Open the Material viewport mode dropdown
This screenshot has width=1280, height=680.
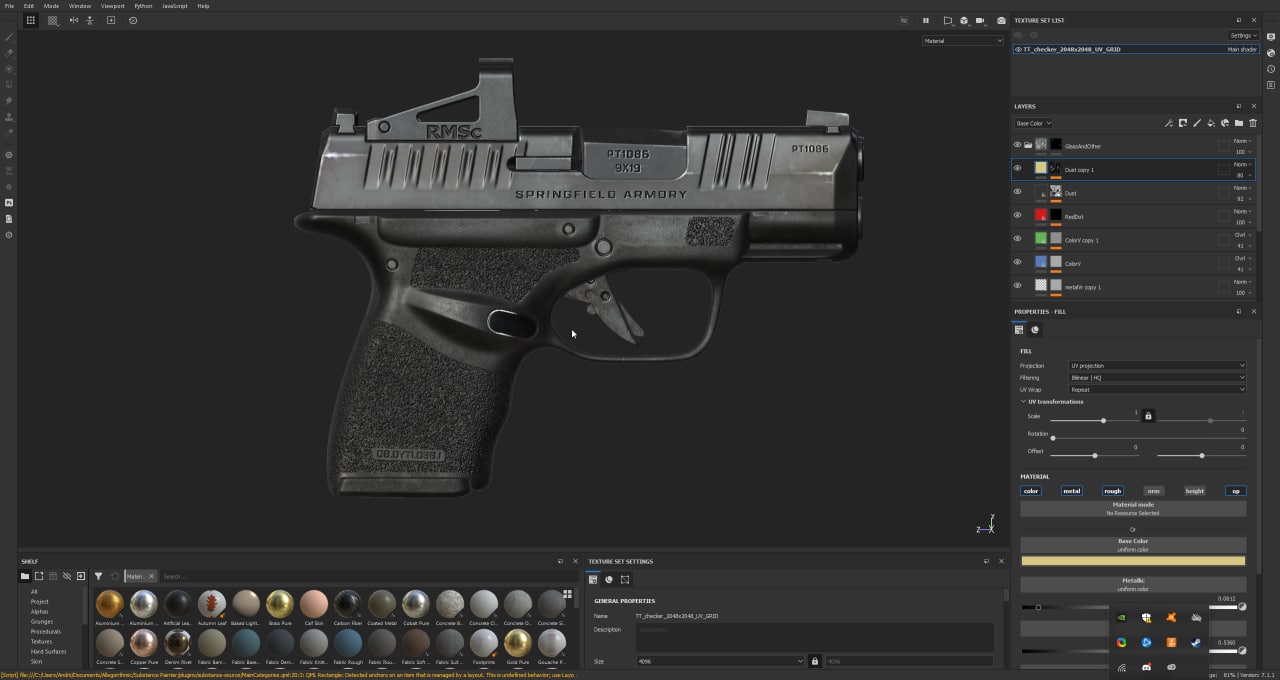tap(963, 41)
